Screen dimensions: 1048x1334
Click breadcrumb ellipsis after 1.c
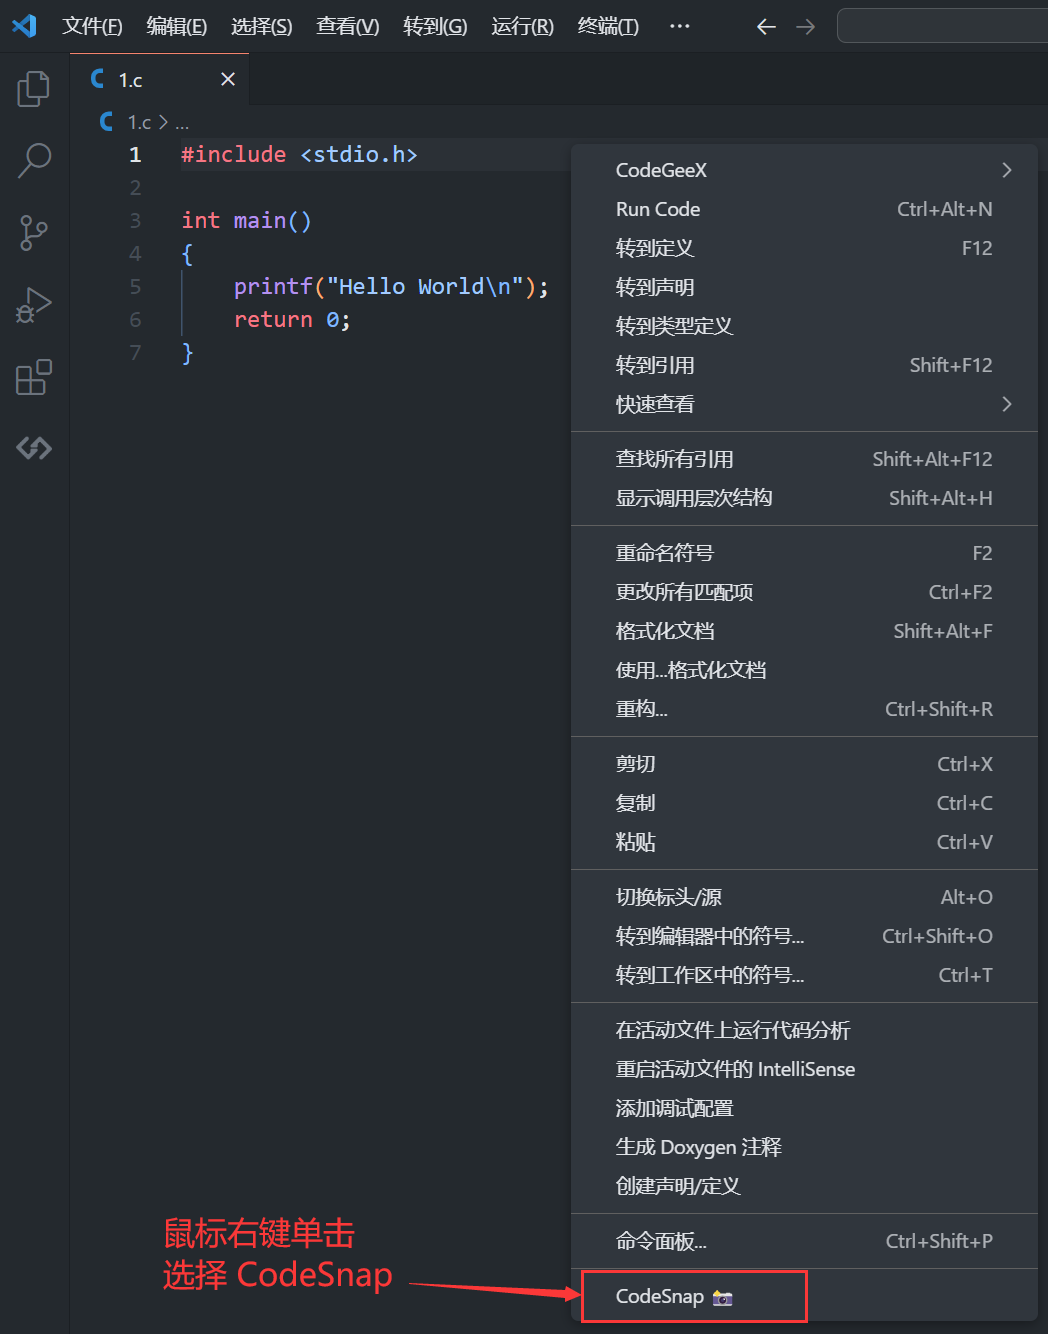182,124
